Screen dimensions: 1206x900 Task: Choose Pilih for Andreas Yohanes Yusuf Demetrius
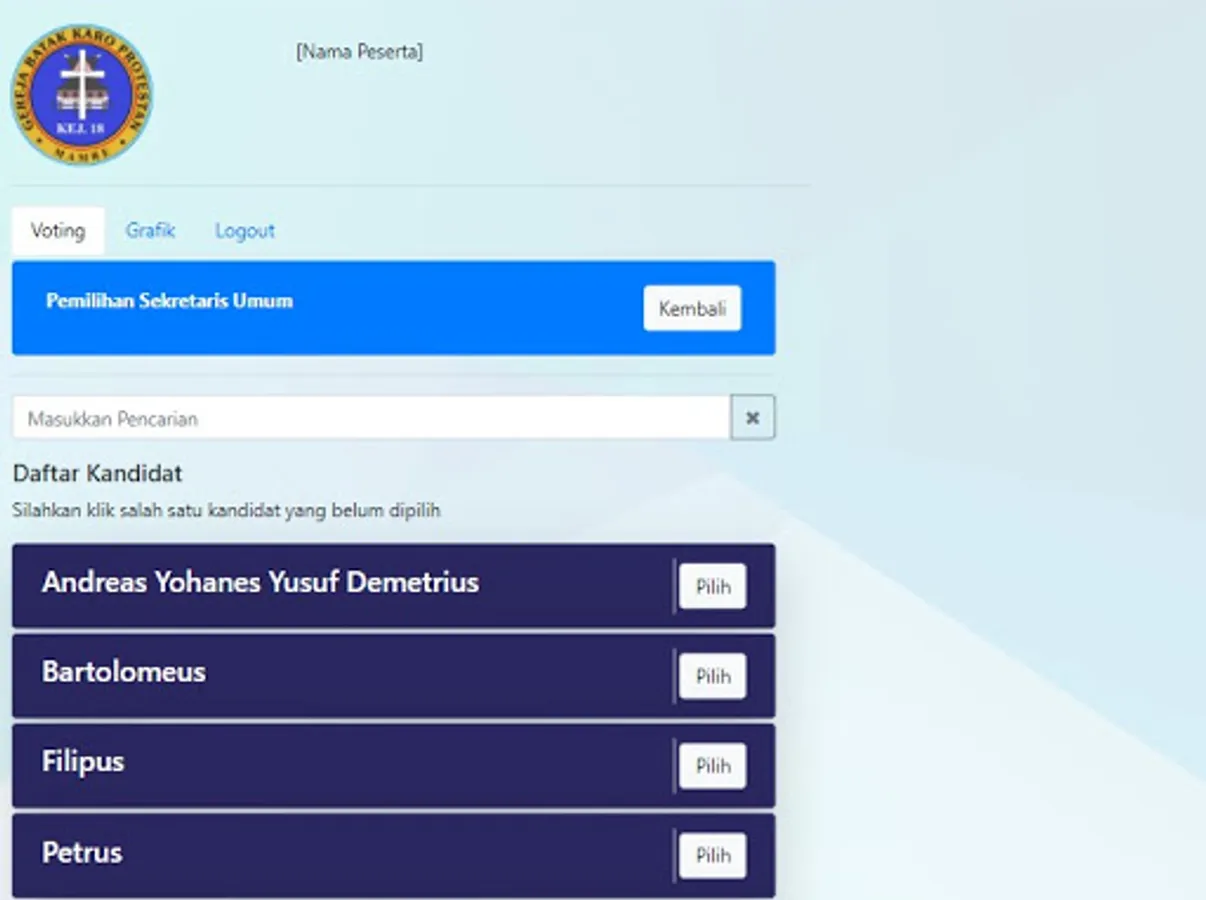713,587
